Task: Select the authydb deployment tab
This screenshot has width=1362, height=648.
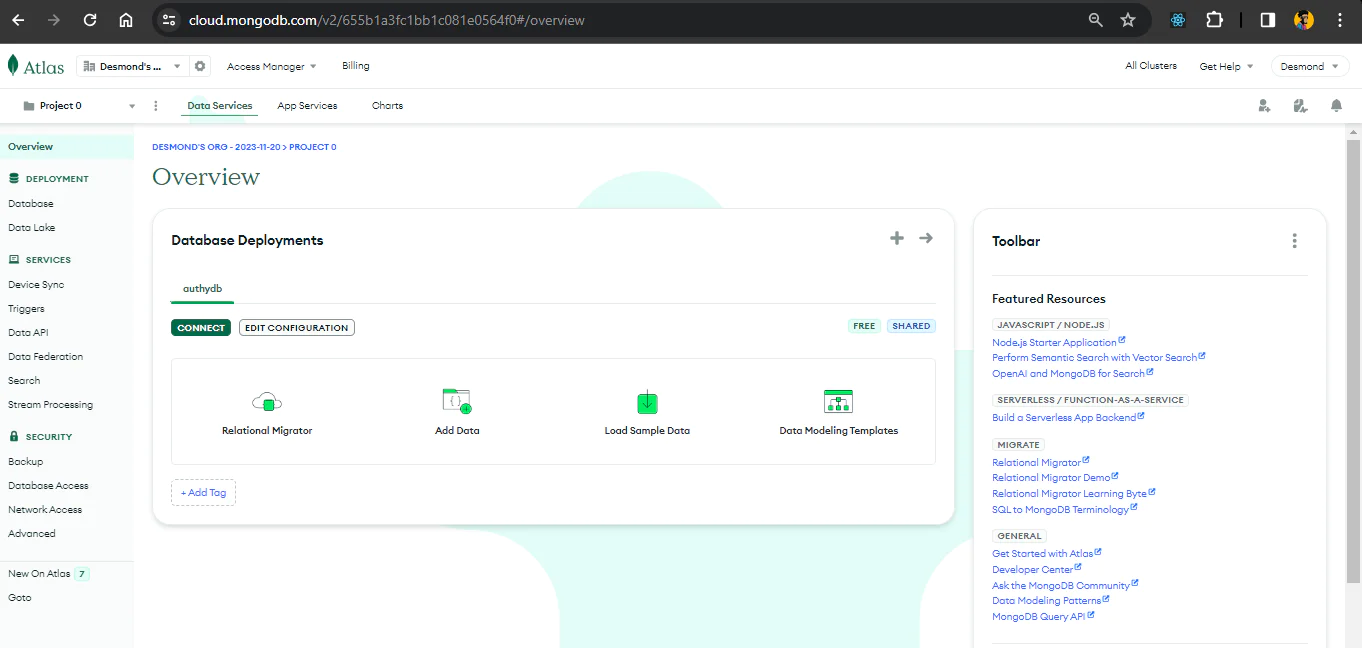Action: (202, 289)
